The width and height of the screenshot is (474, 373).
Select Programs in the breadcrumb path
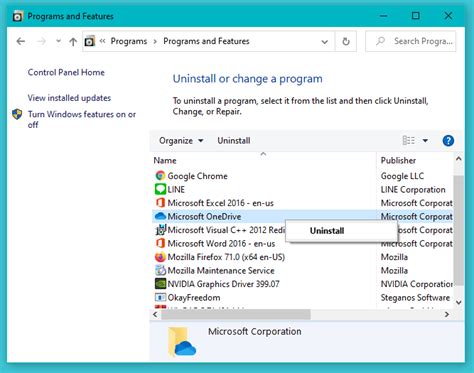pos(129,41)
